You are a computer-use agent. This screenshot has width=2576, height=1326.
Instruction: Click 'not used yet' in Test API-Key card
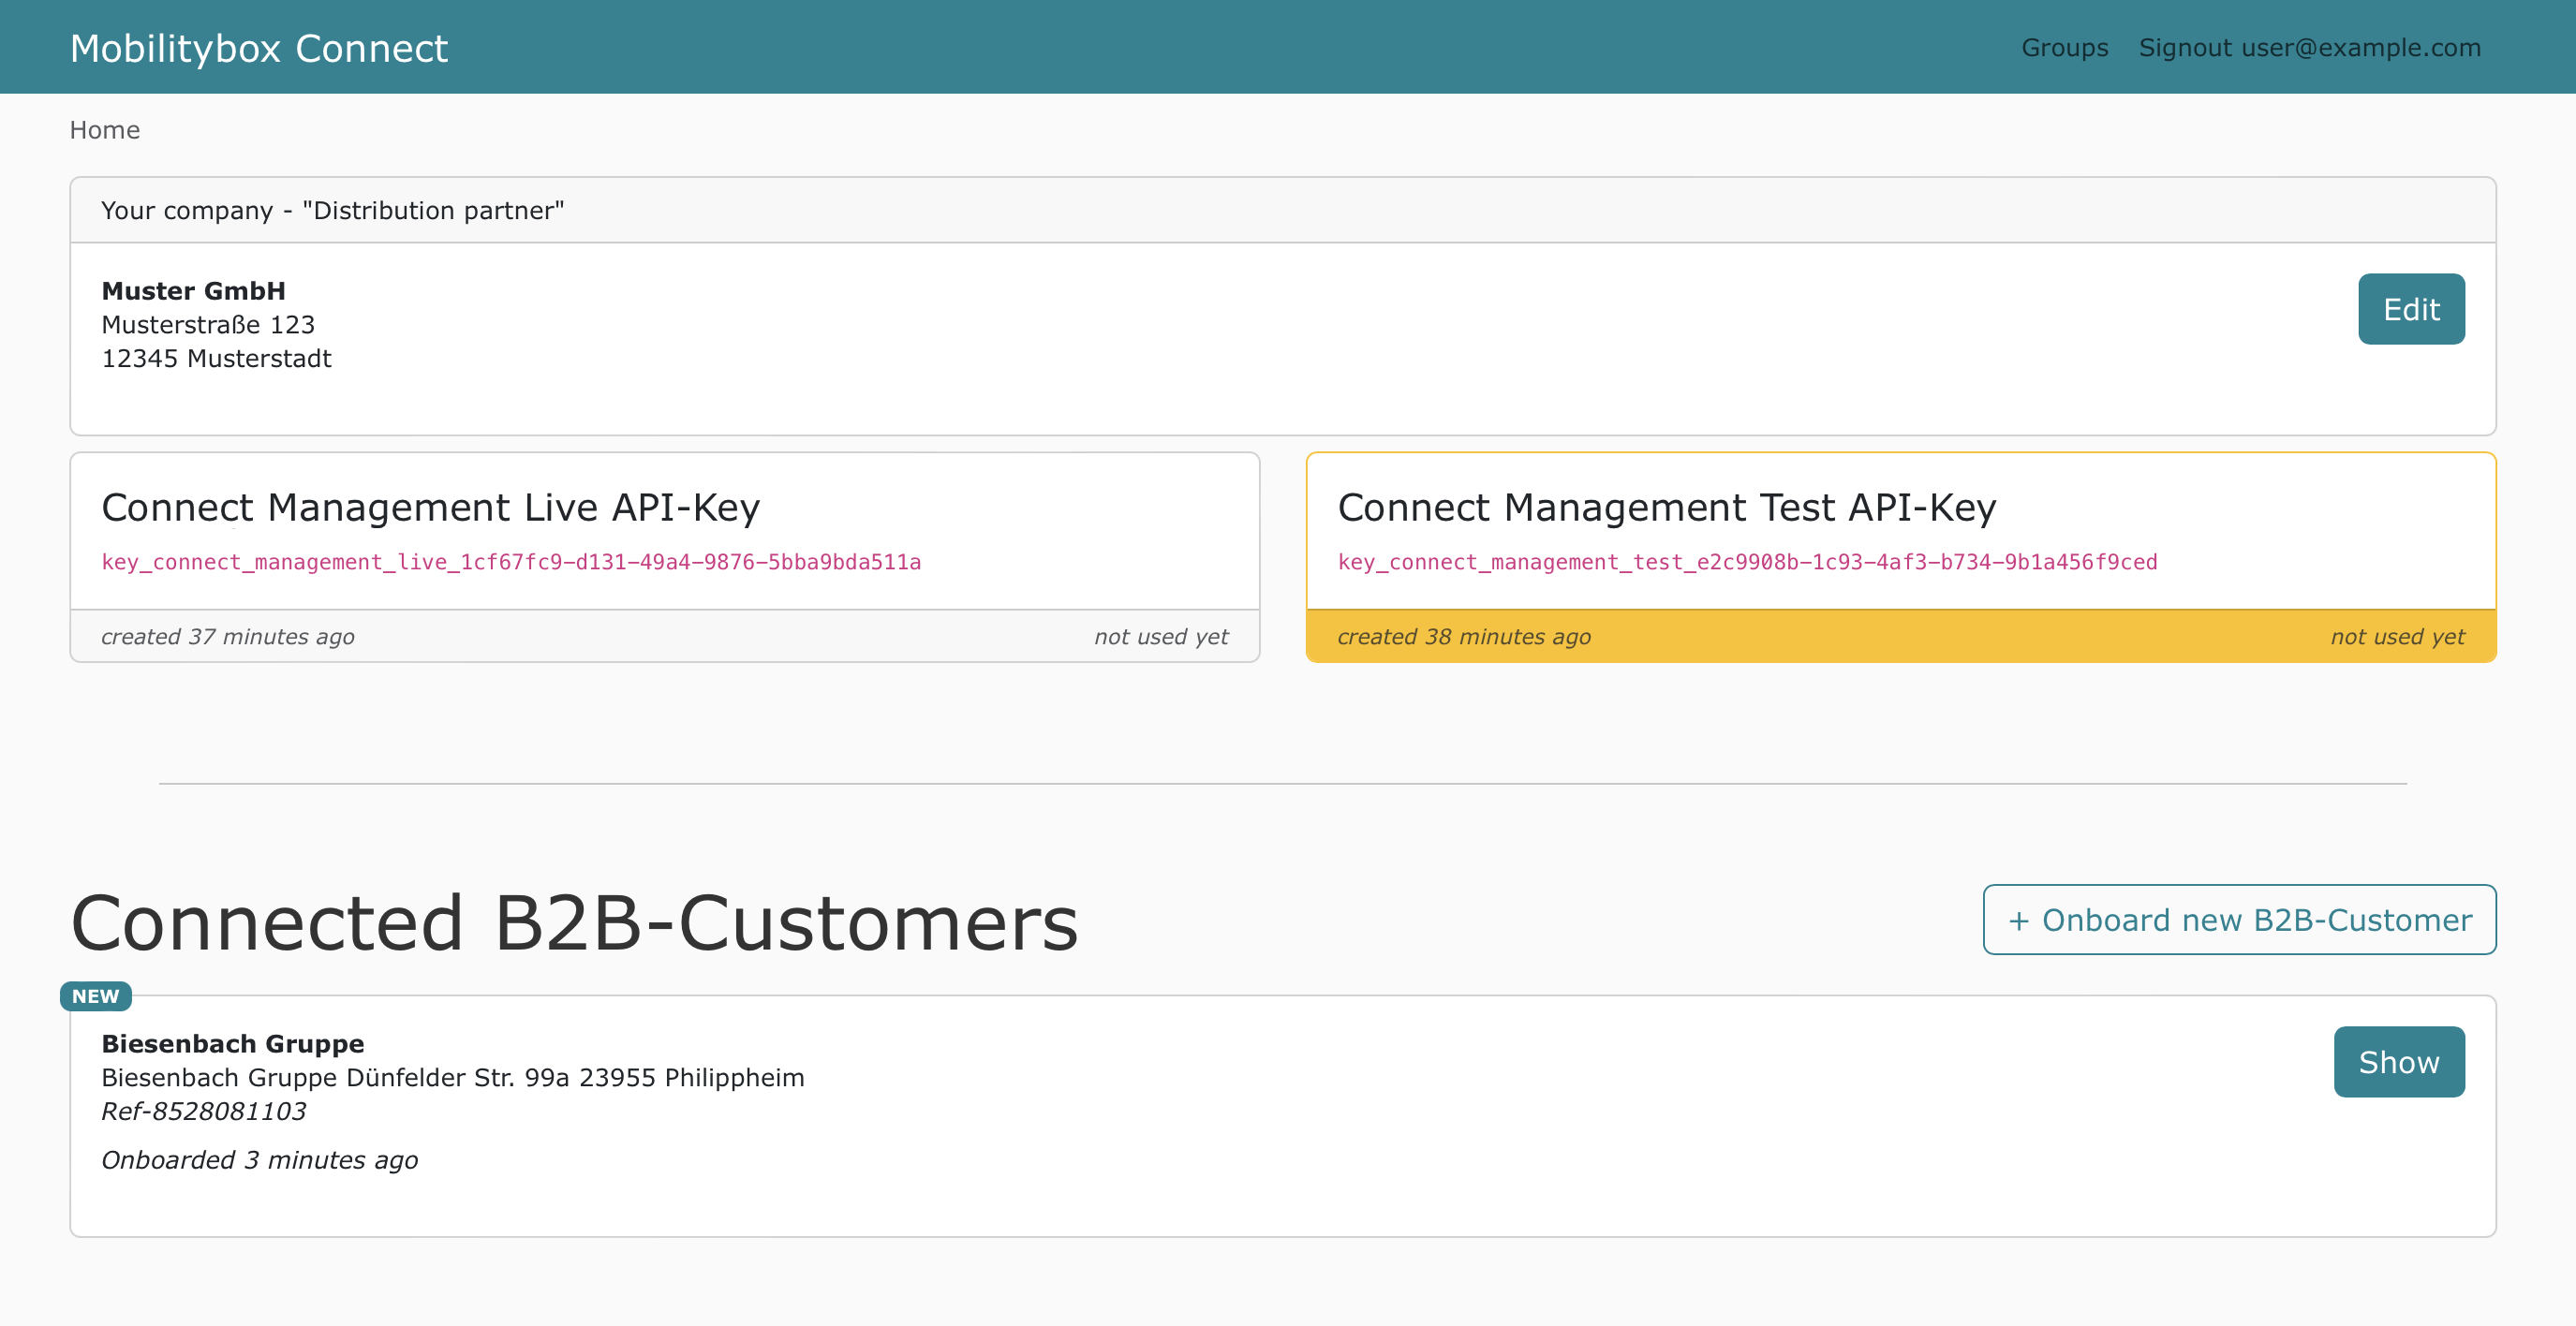[2397, 637]
